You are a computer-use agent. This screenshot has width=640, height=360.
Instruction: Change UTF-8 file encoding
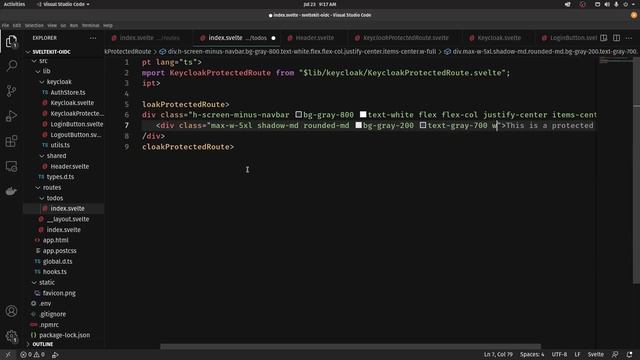click(559, 355)
